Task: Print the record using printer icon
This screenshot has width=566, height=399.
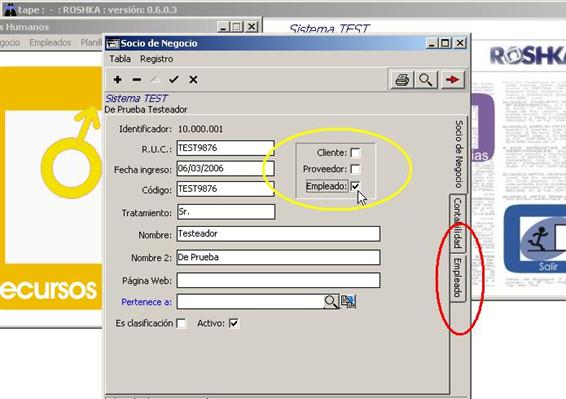Action: (402, 79)
